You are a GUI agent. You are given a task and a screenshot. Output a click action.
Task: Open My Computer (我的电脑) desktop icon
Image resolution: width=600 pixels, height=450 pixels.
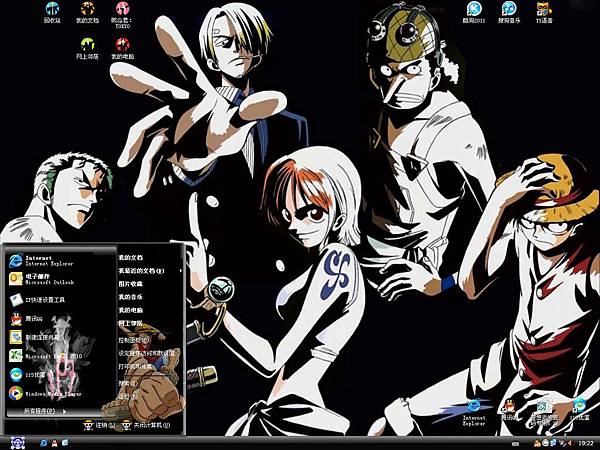[x=122, y=48]
